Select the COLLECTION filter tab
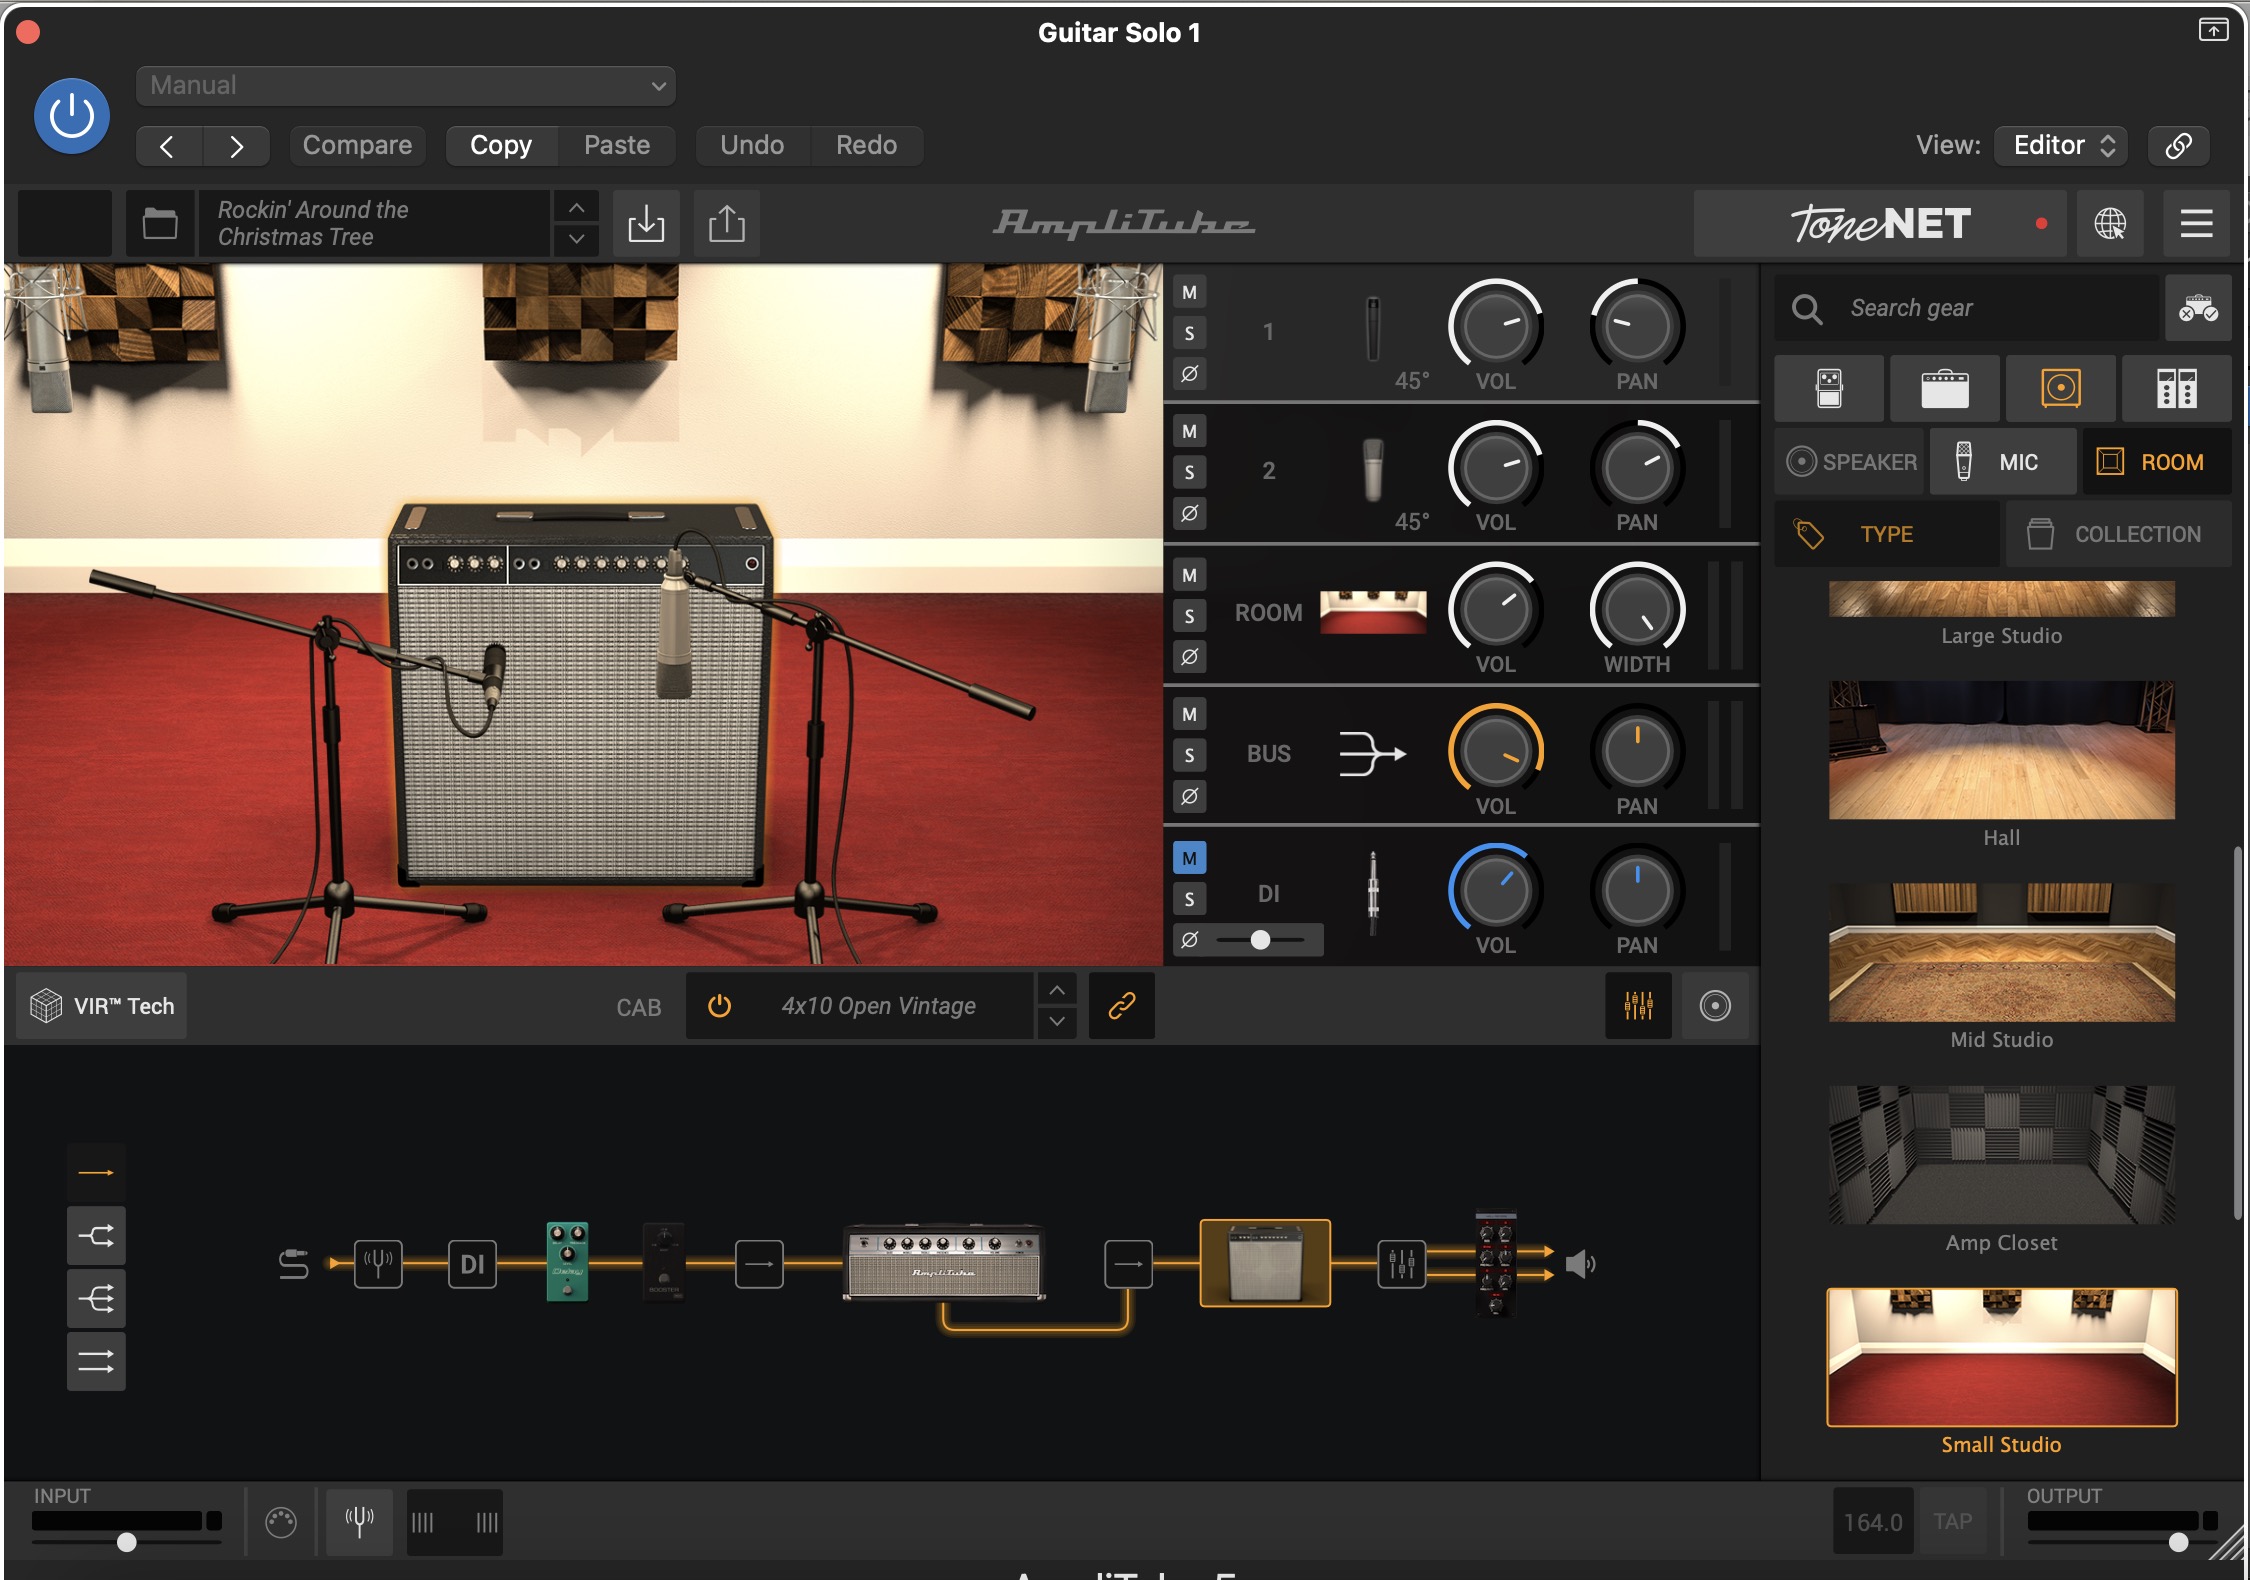The image size is (2250, 1580). coord(2119,534)
